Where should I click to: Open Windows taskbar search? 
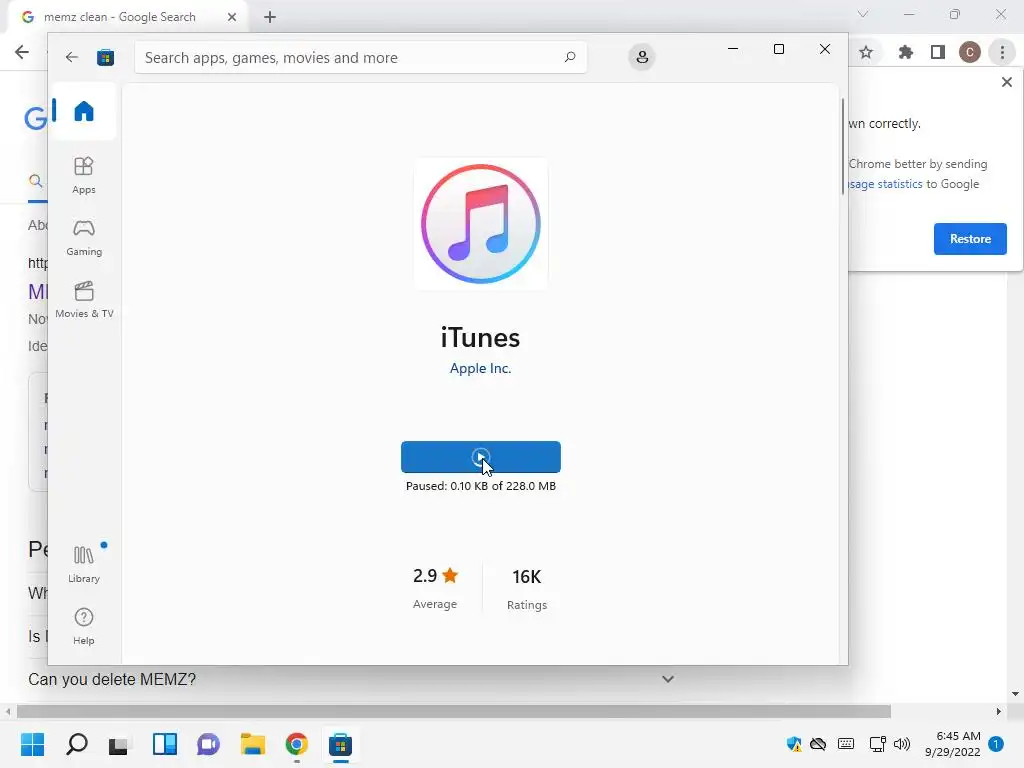[77, 744]
